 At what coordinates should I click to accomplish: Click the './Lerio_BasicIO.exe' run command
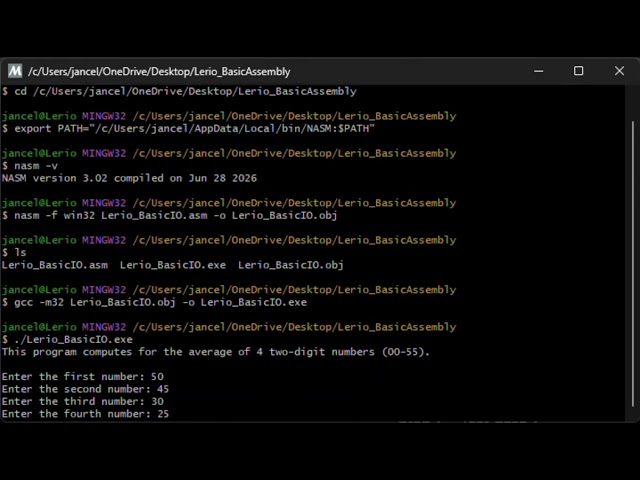pos(67,339)
